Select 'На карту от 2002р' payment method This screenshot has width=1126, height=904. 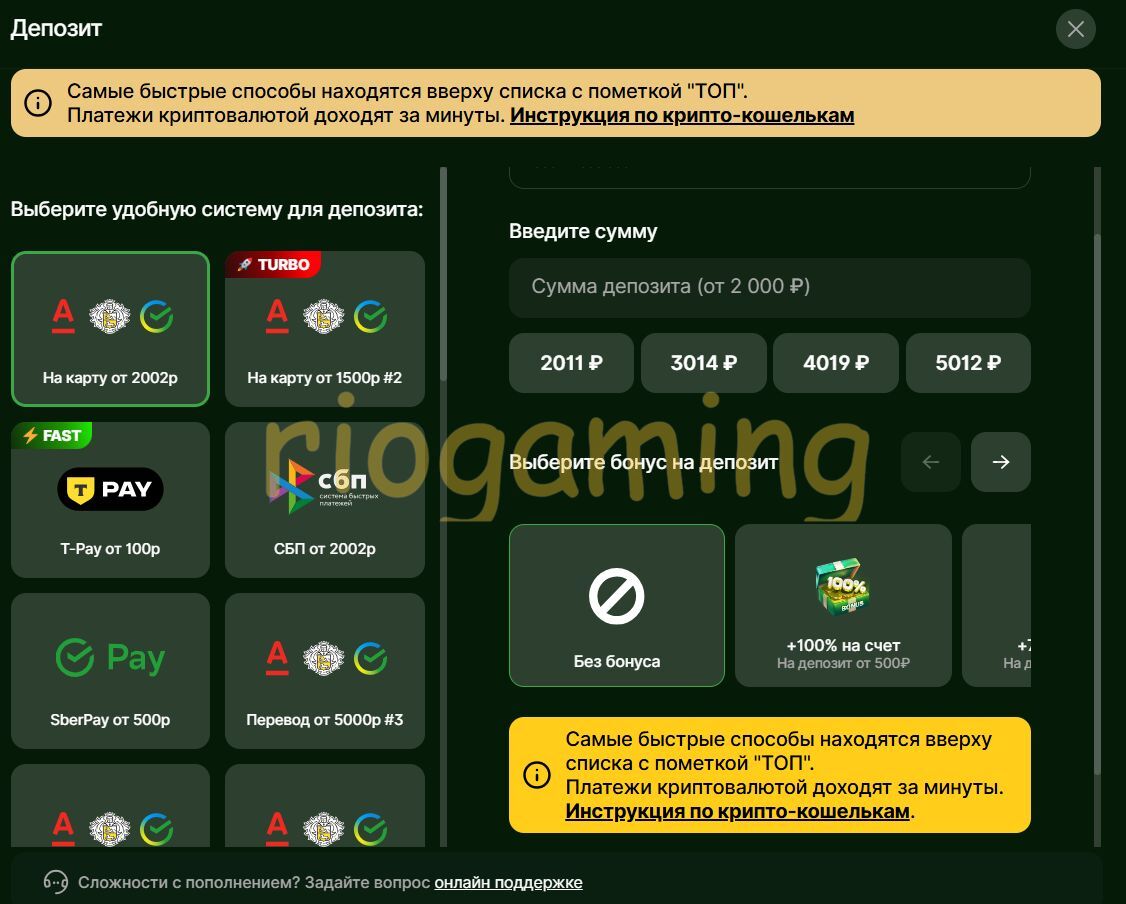pos(111,329)
